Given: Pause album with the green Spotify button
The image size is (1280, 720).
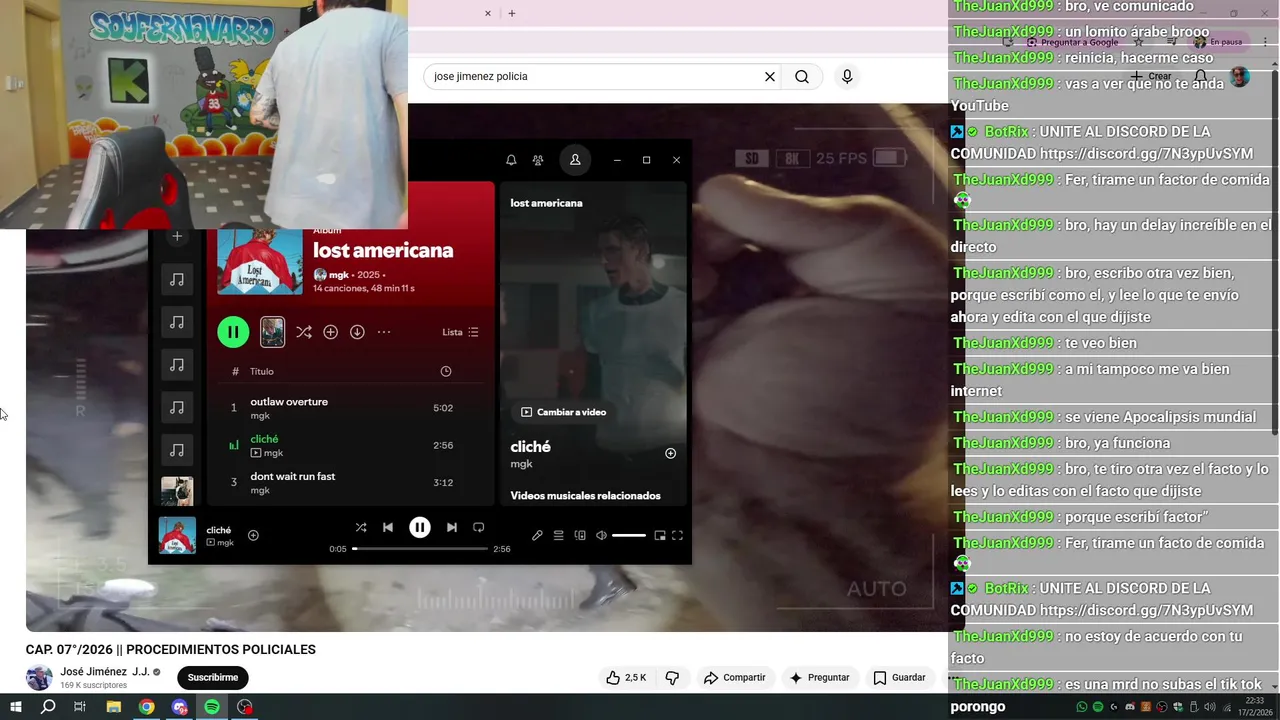Looking at the screenshot, I should point(233,332).
